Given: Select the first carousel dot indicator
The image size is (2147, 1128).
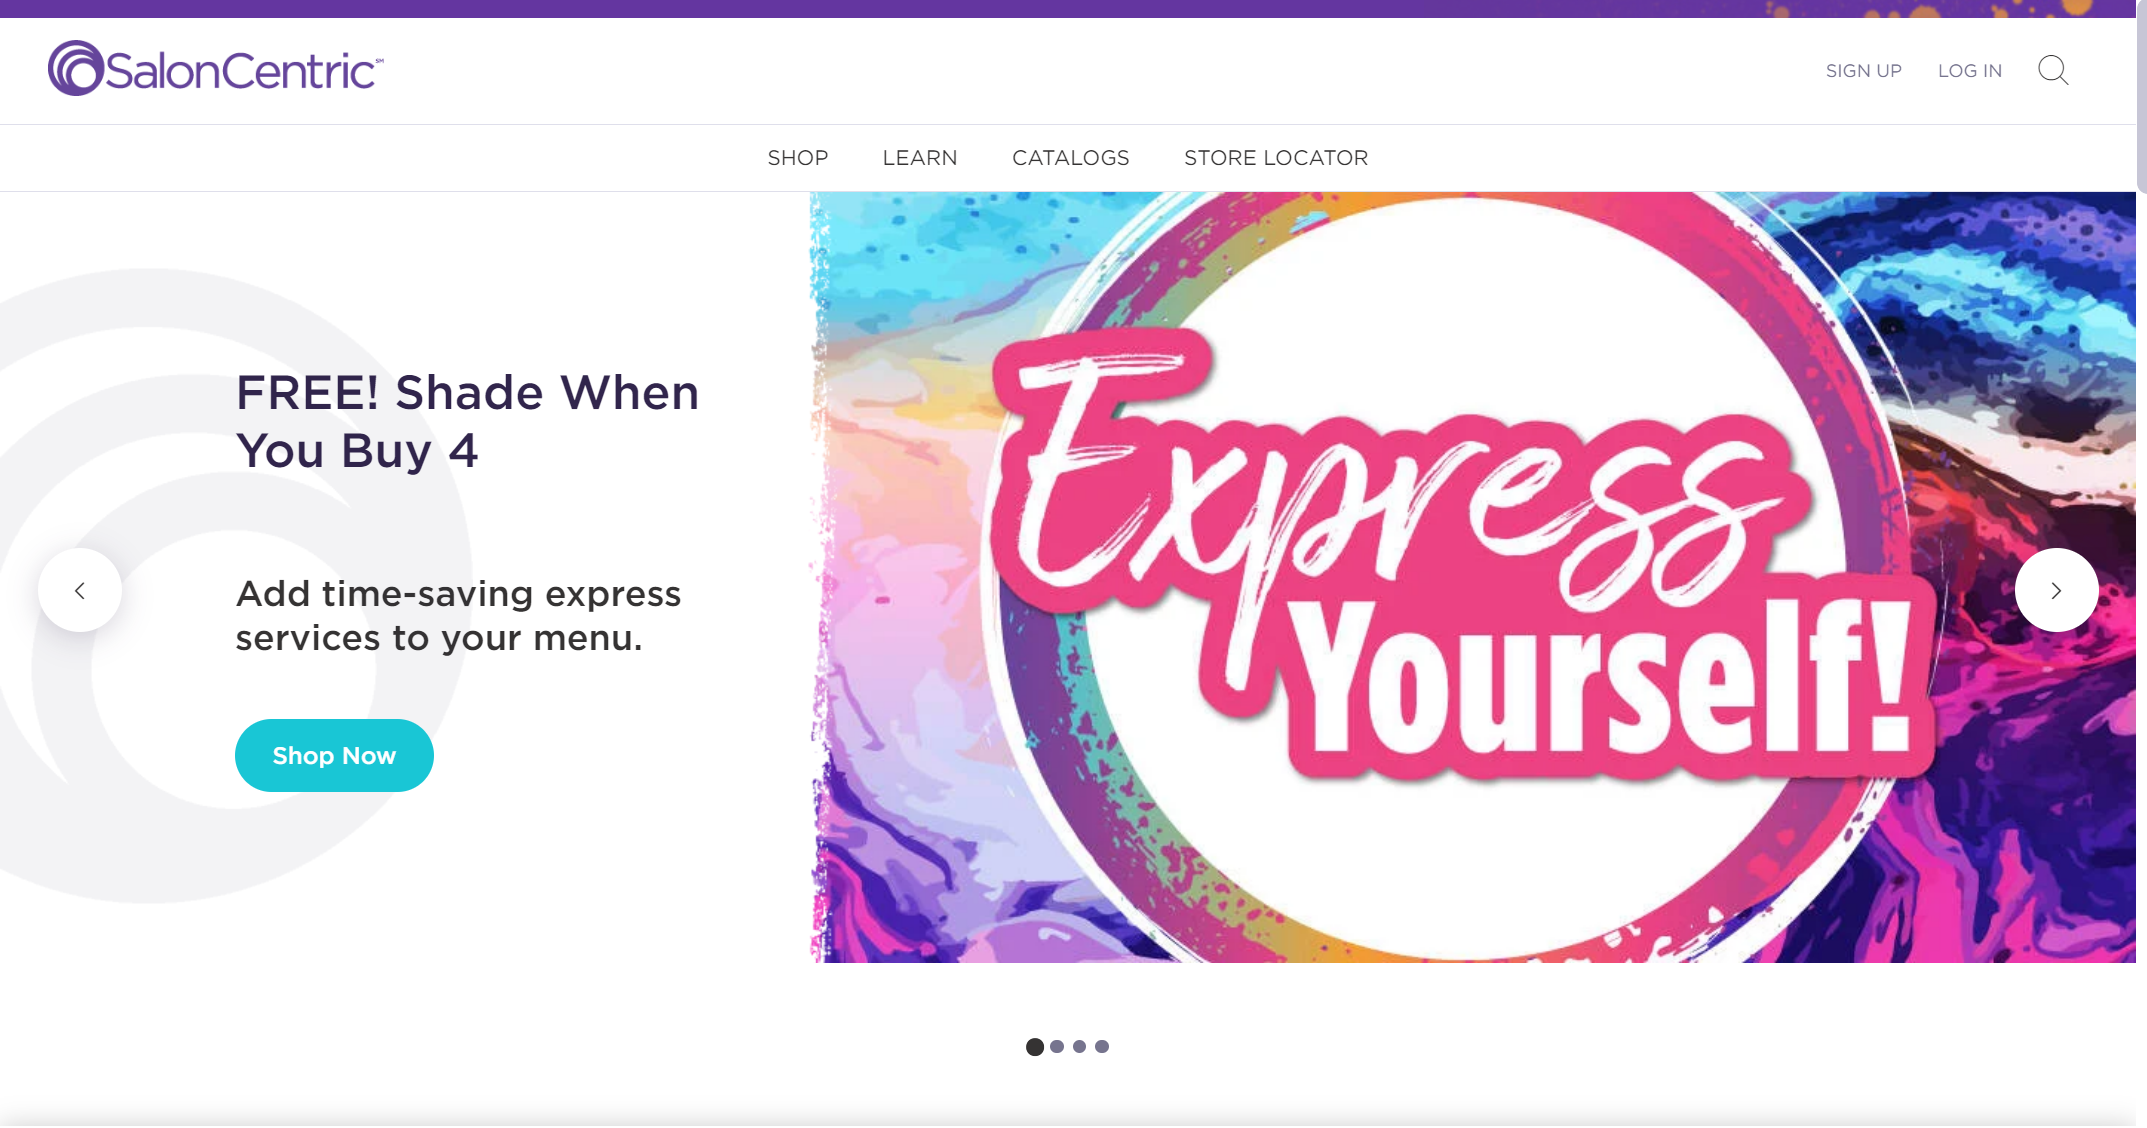Looking at the screenshot, I should click(1035, 1047).
